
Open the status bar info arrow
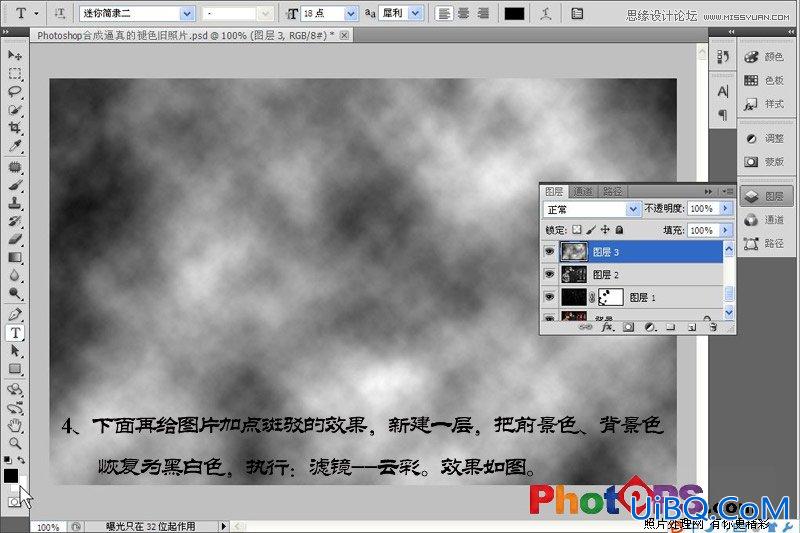tap(223, 526)
